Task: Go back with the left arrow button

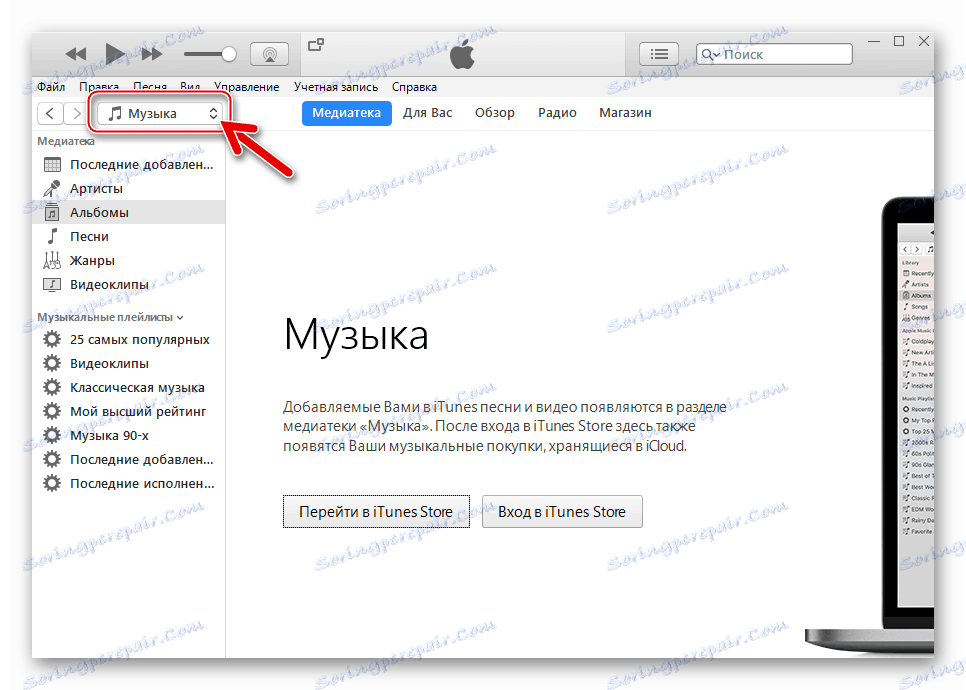Action: (50, 113)
